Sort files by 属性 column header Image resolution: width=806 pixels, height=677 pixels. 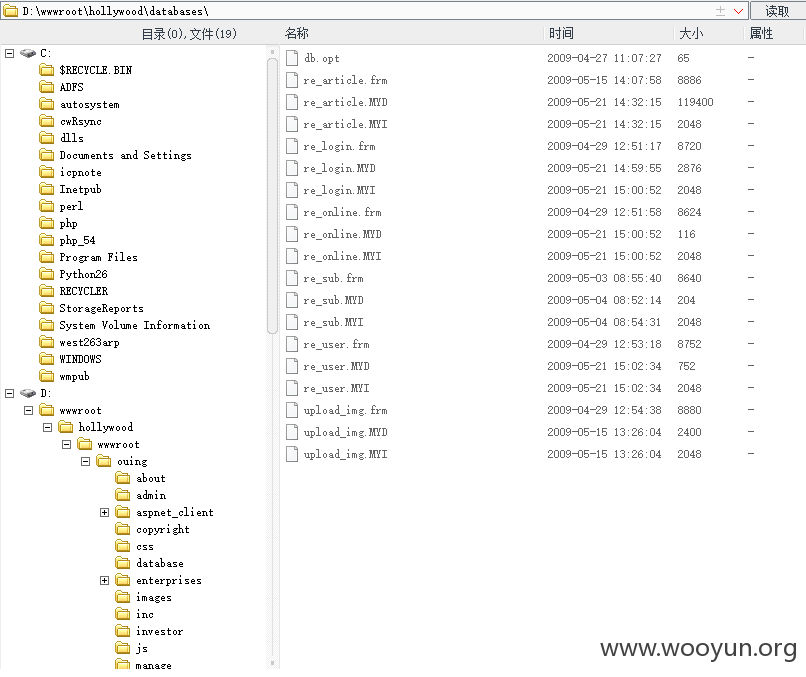point(761,33)
